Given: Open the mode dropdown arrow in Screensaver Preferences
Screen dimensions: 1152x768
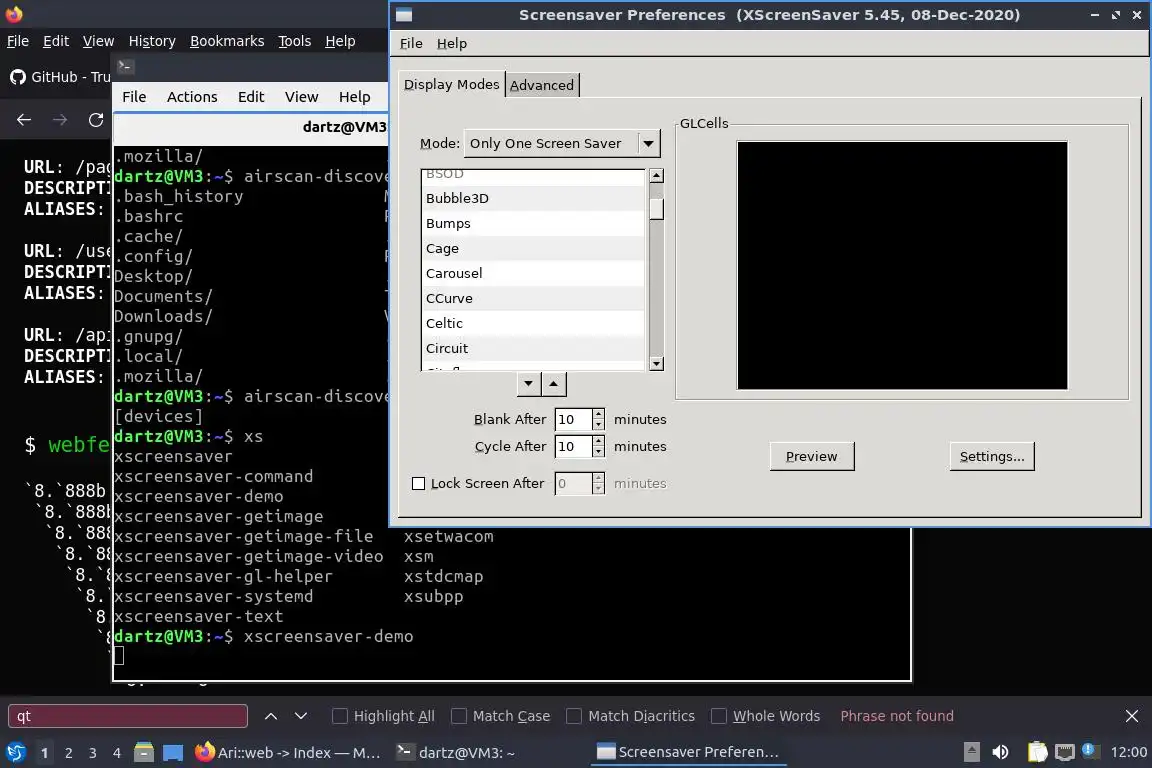Looking at the screenshot, I should (648, 143).
